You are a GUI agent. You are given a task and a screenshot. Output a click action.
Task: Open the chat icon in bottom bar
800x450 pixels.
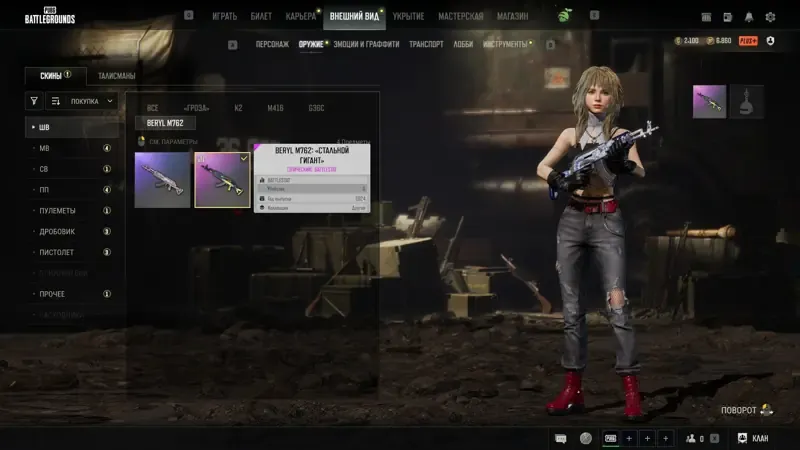(560, 438)
